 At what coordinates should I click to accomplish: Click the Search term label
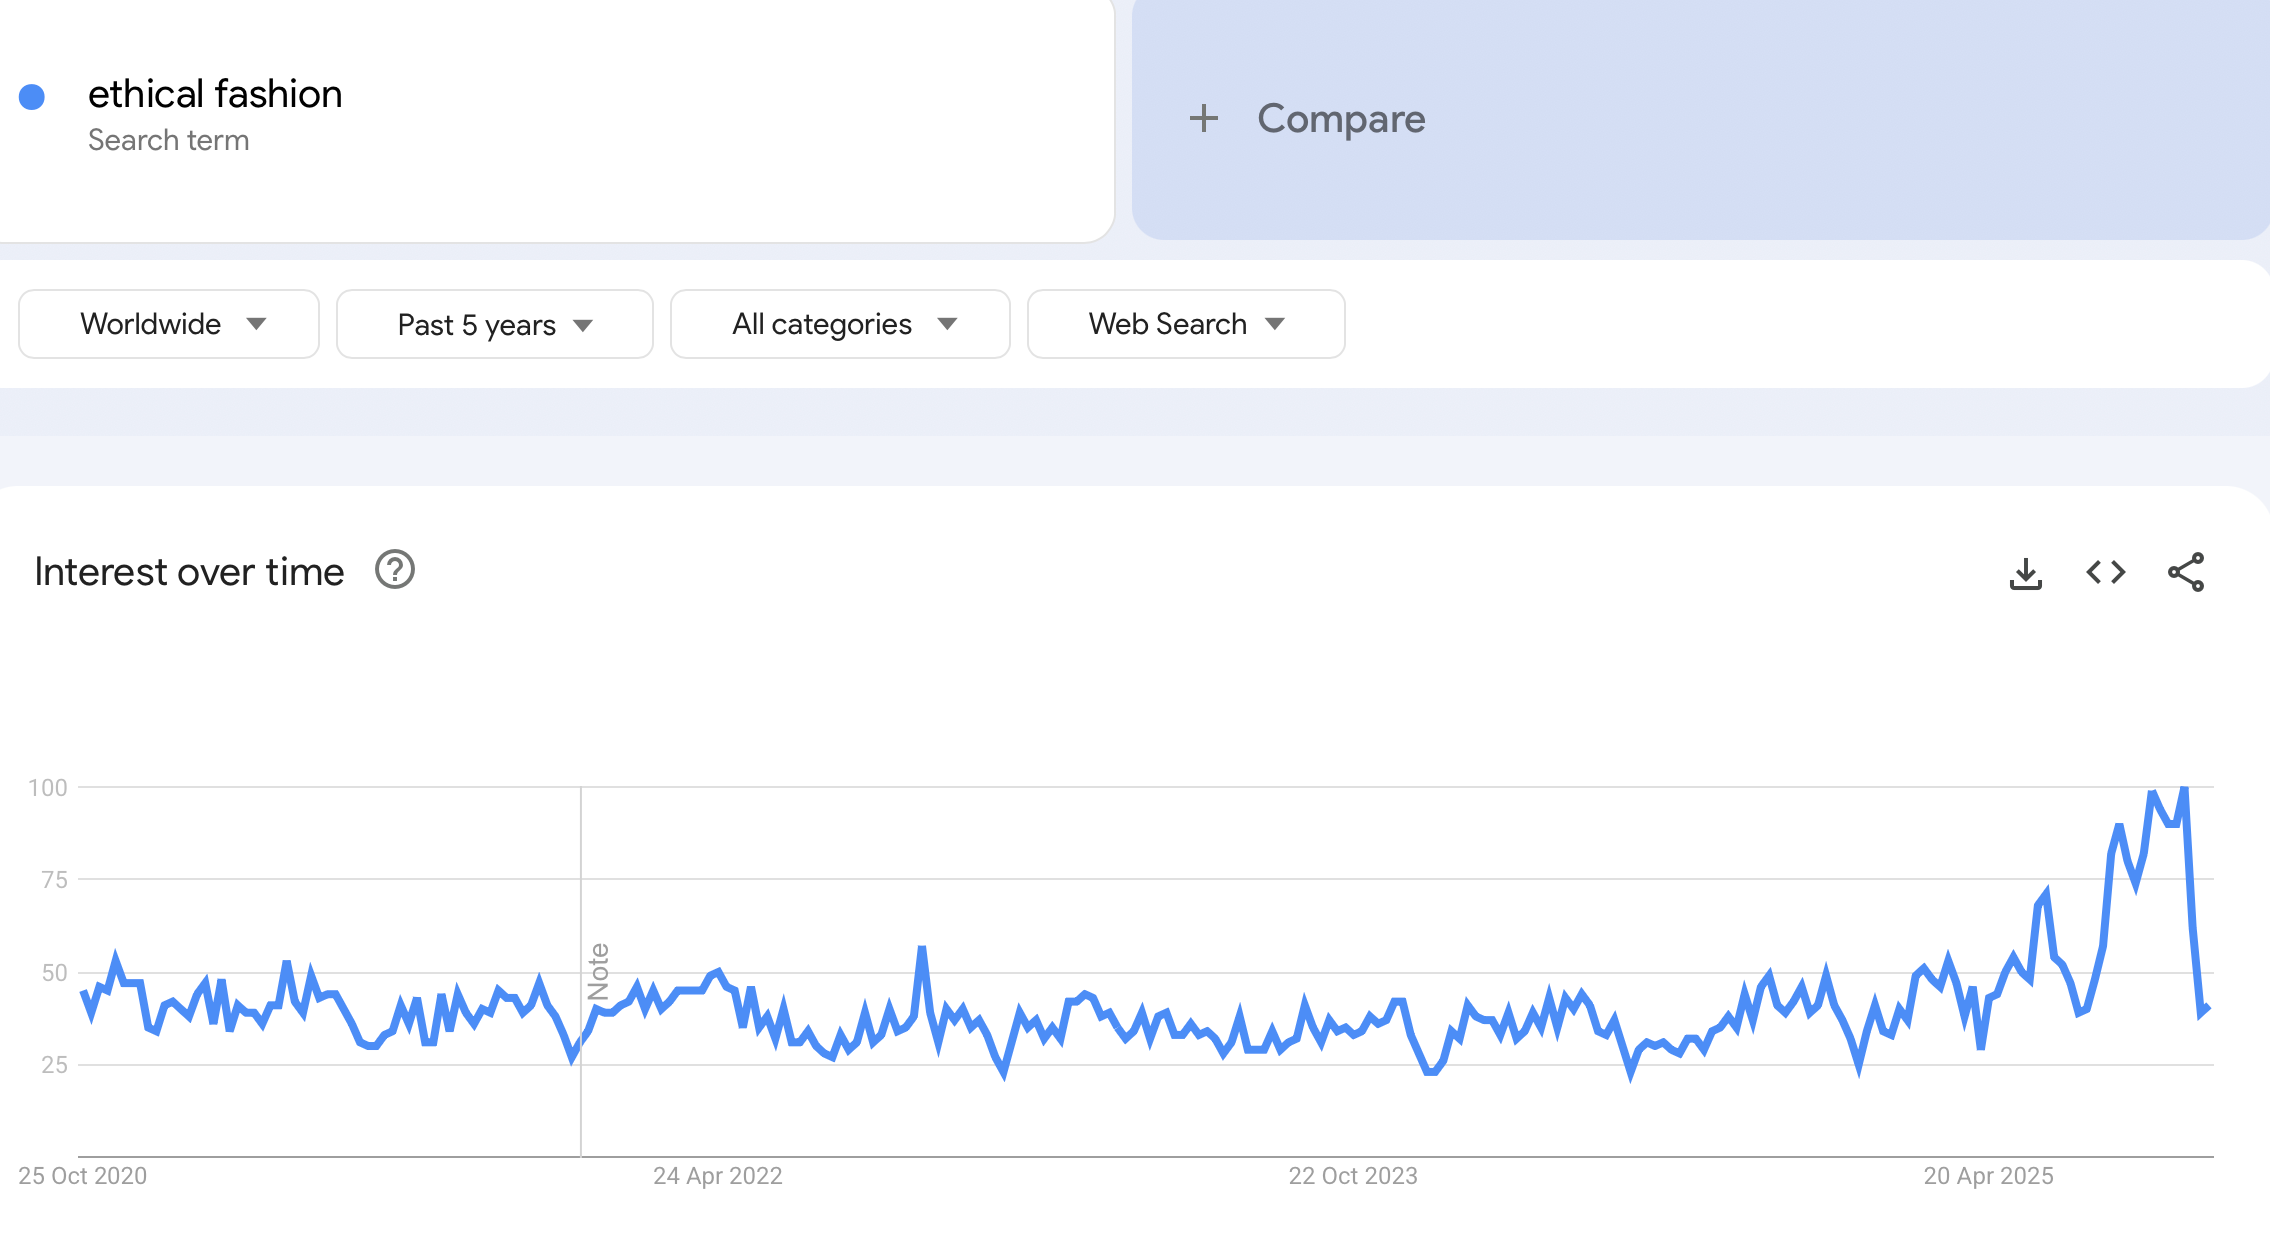tap(169, 140)
